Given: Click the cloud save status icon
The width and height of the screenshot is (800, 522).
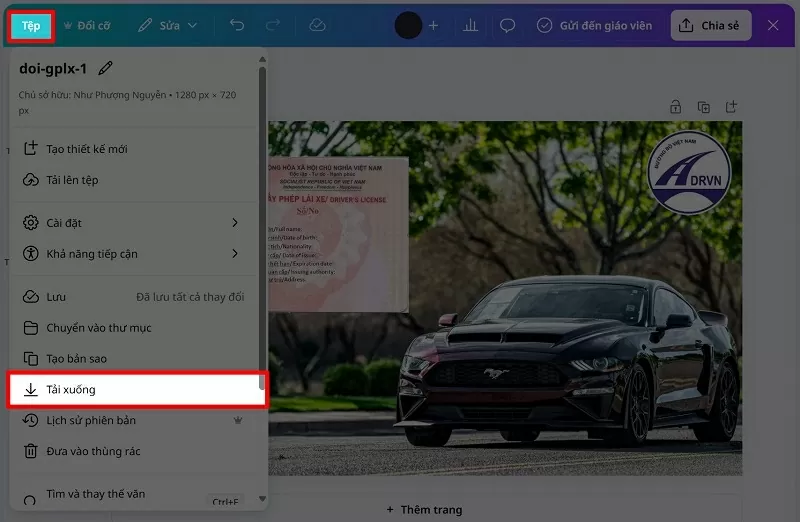Looking at the screenshot, I should pyautogui.click(x=317, y=25).
